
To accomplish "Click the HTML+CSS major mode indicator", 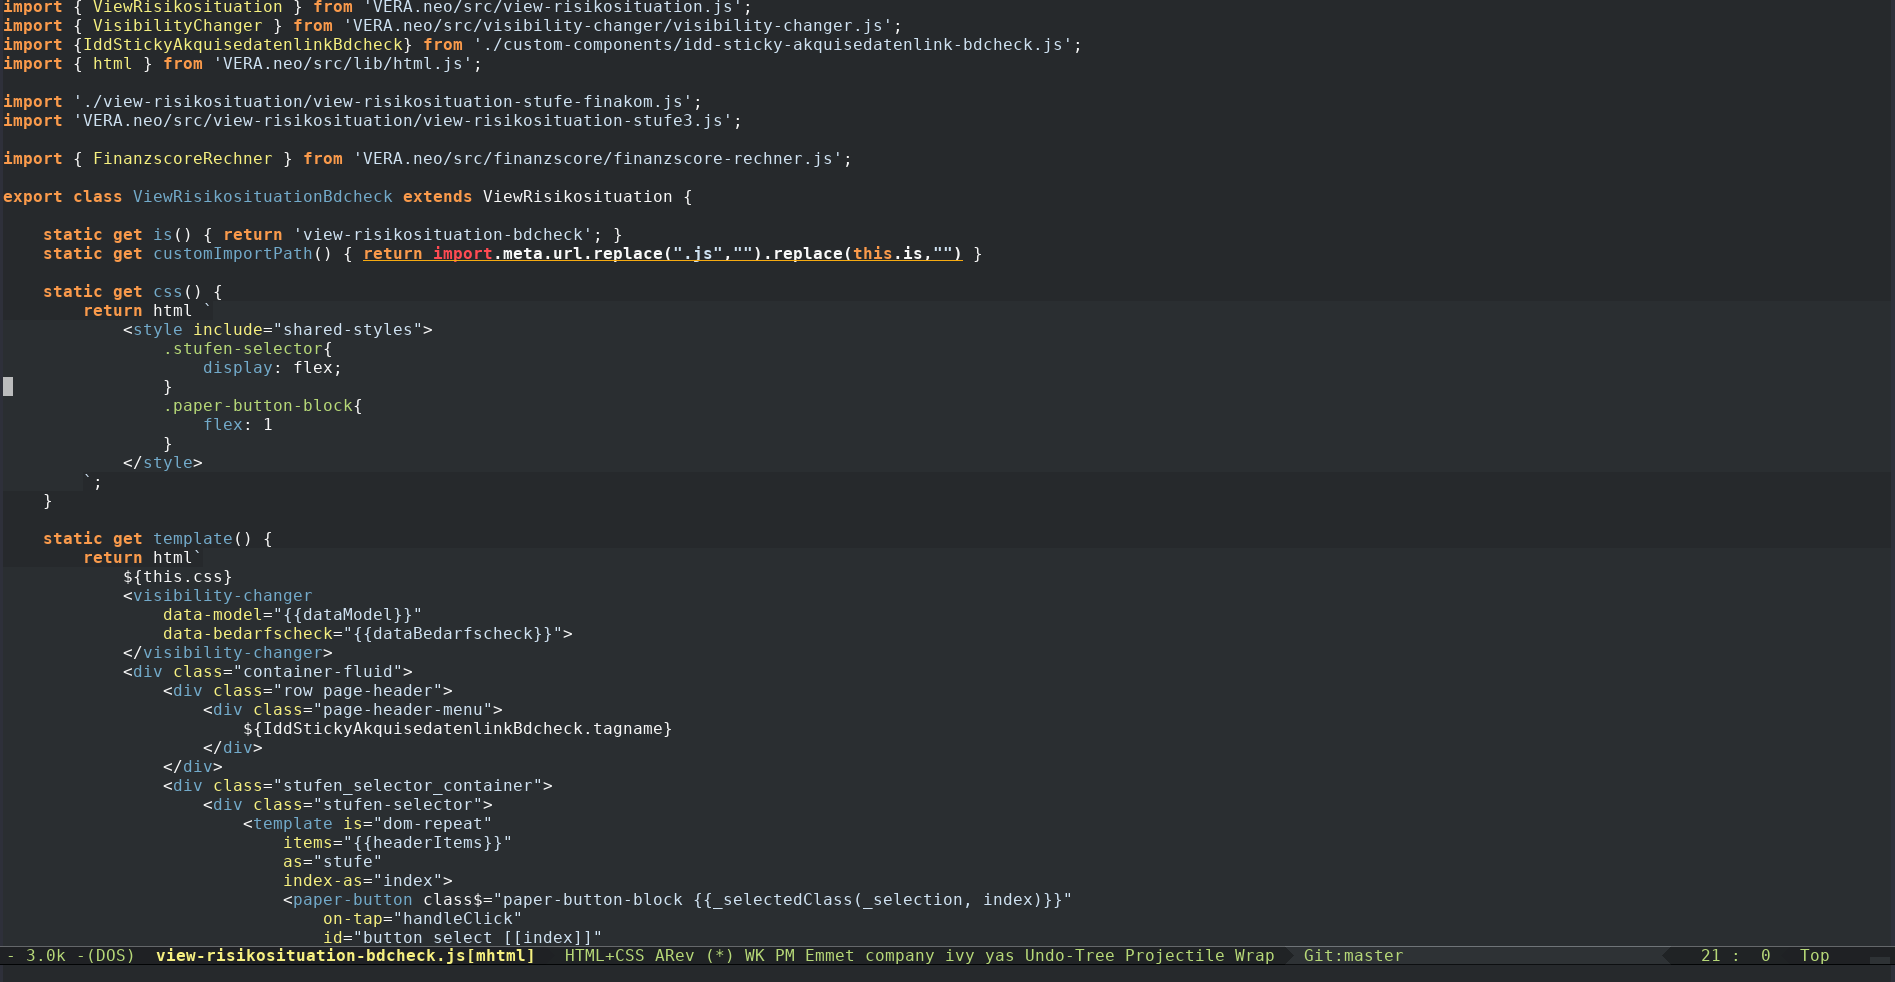I will 604,956.
